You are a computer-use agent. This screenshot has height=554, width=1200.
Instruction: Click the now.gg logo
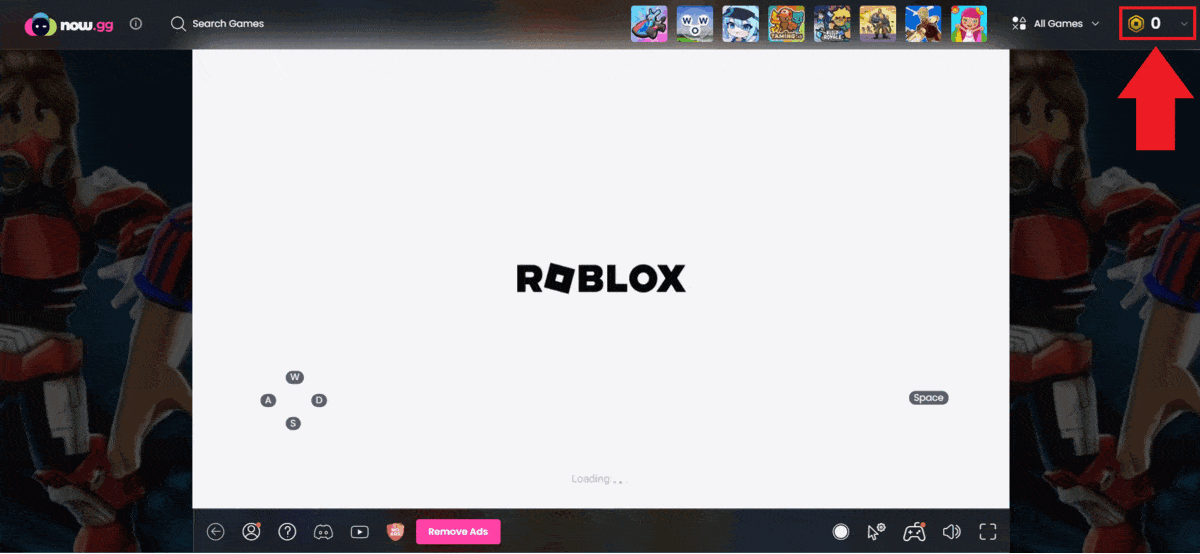[69, 23]
